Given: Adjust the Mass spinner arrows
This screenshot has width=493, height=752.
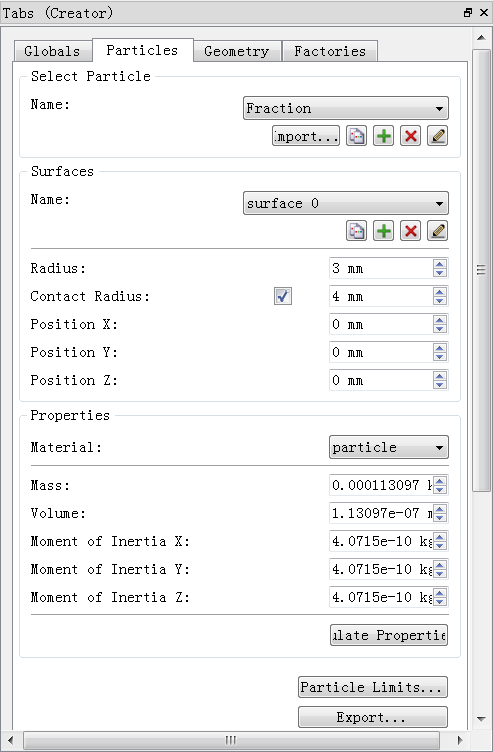Looking at the screenshot, I should (x=440, y=485).
